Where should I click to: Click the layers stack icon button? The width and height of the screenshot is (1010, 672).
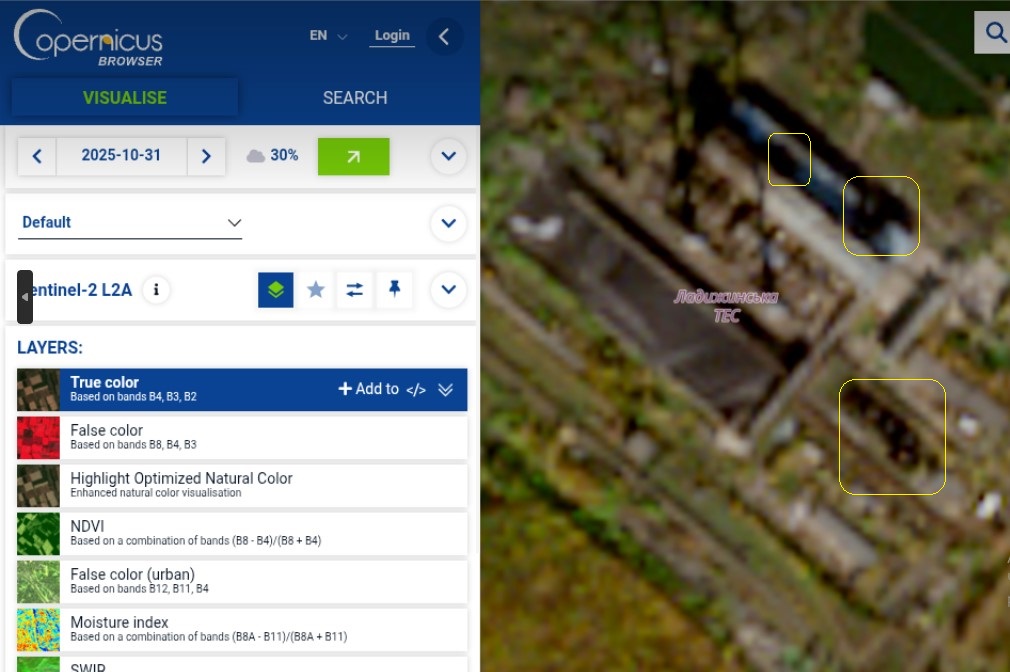pyautogui.click(x=276, y=290)
